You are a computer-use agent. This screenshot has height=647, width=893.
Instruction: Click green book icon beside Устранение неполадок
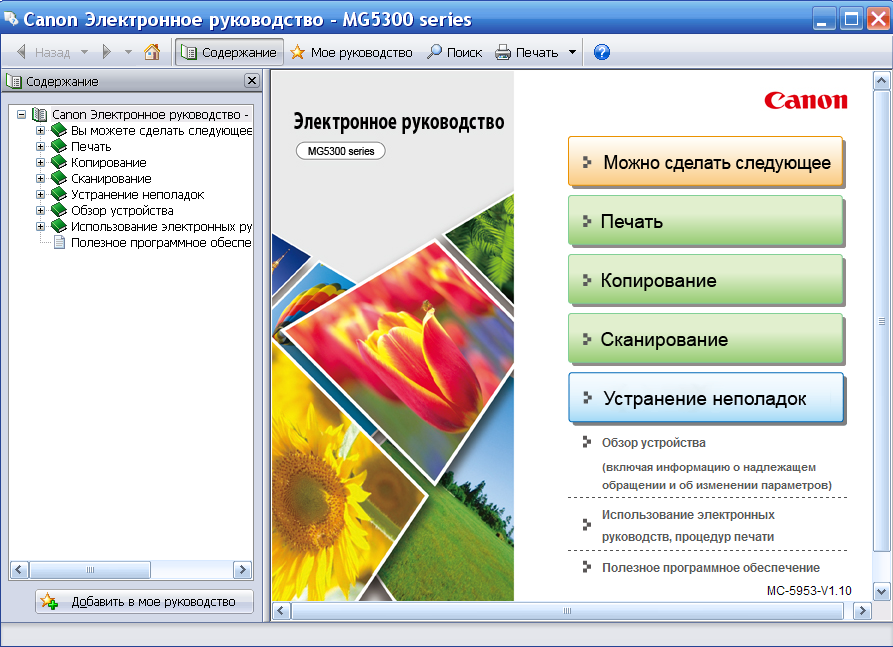tap(59, 194)
